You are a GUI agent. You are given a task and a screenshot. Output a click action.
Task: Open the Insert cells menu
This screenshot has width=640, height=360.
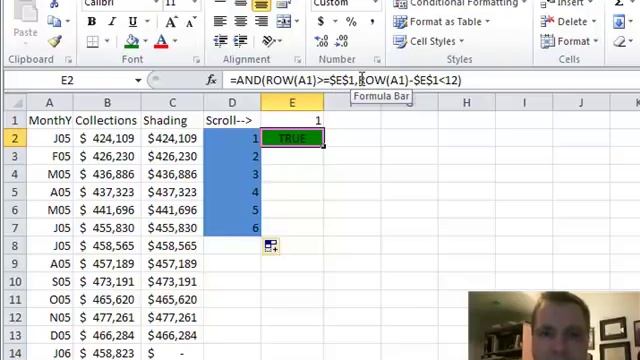(567, 4)
